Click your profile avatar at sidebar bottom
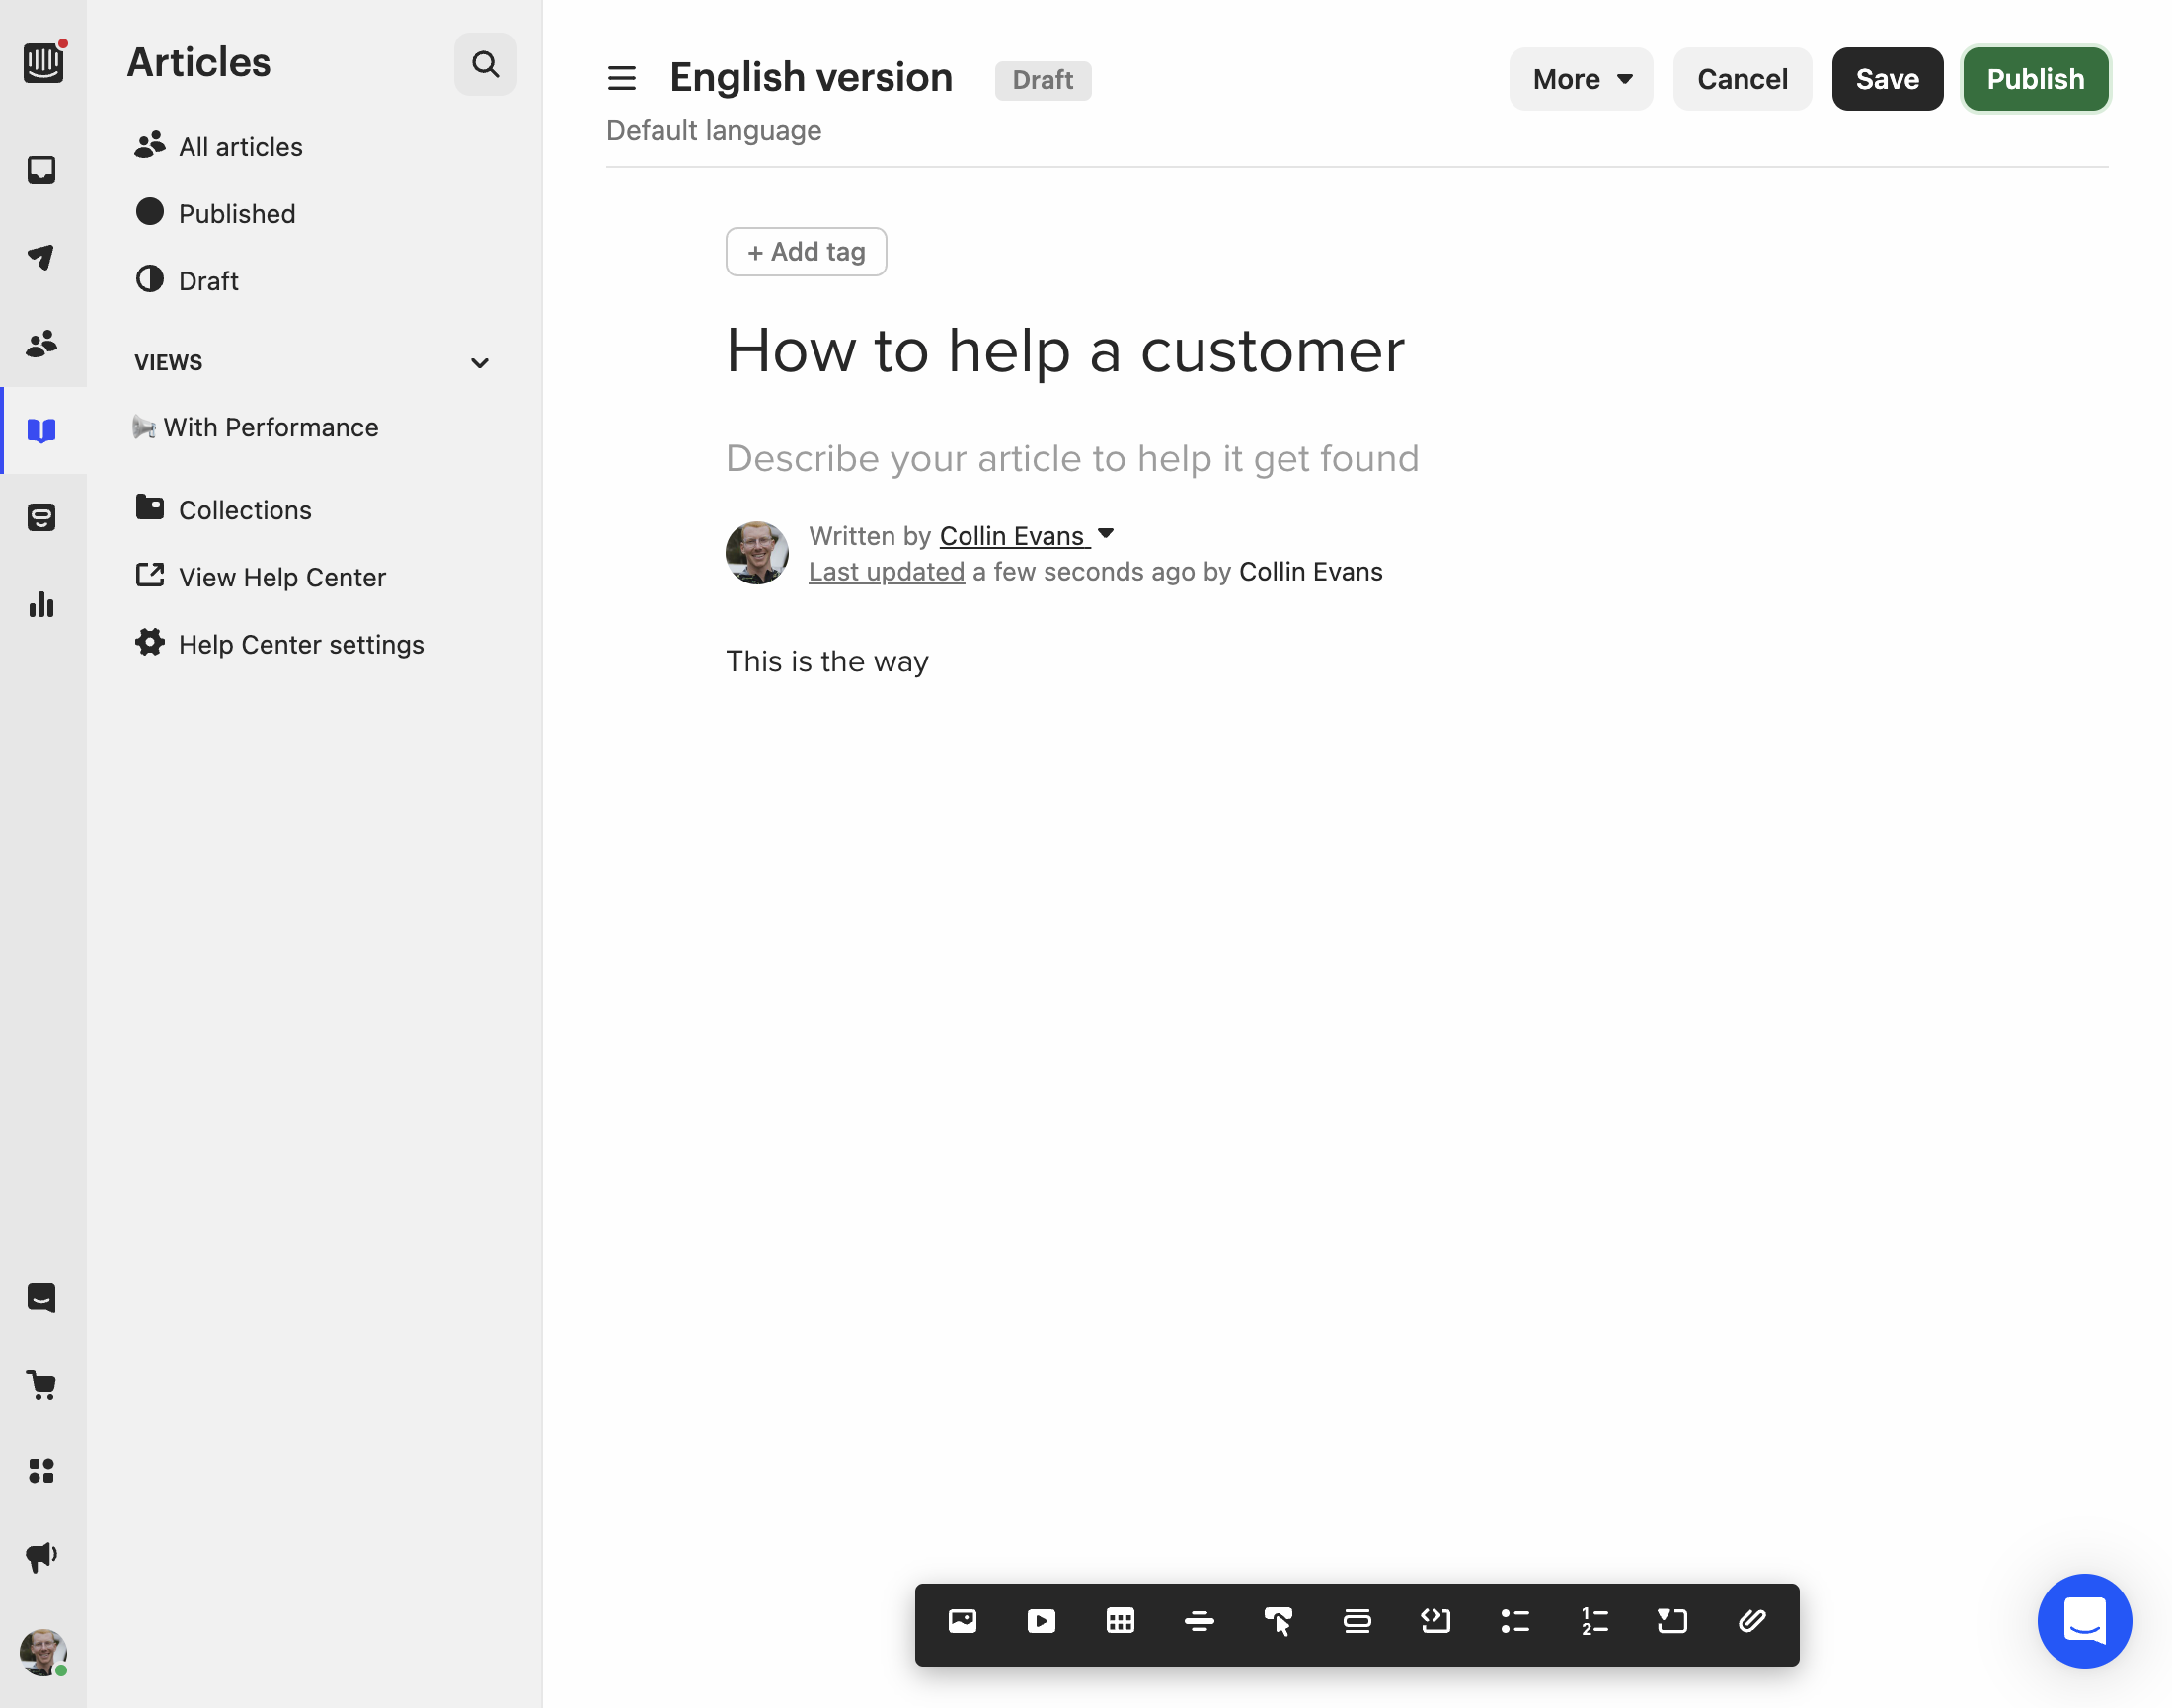Image resolution: width=2172 pixels, height=1708 pixels. point(43,1653)
